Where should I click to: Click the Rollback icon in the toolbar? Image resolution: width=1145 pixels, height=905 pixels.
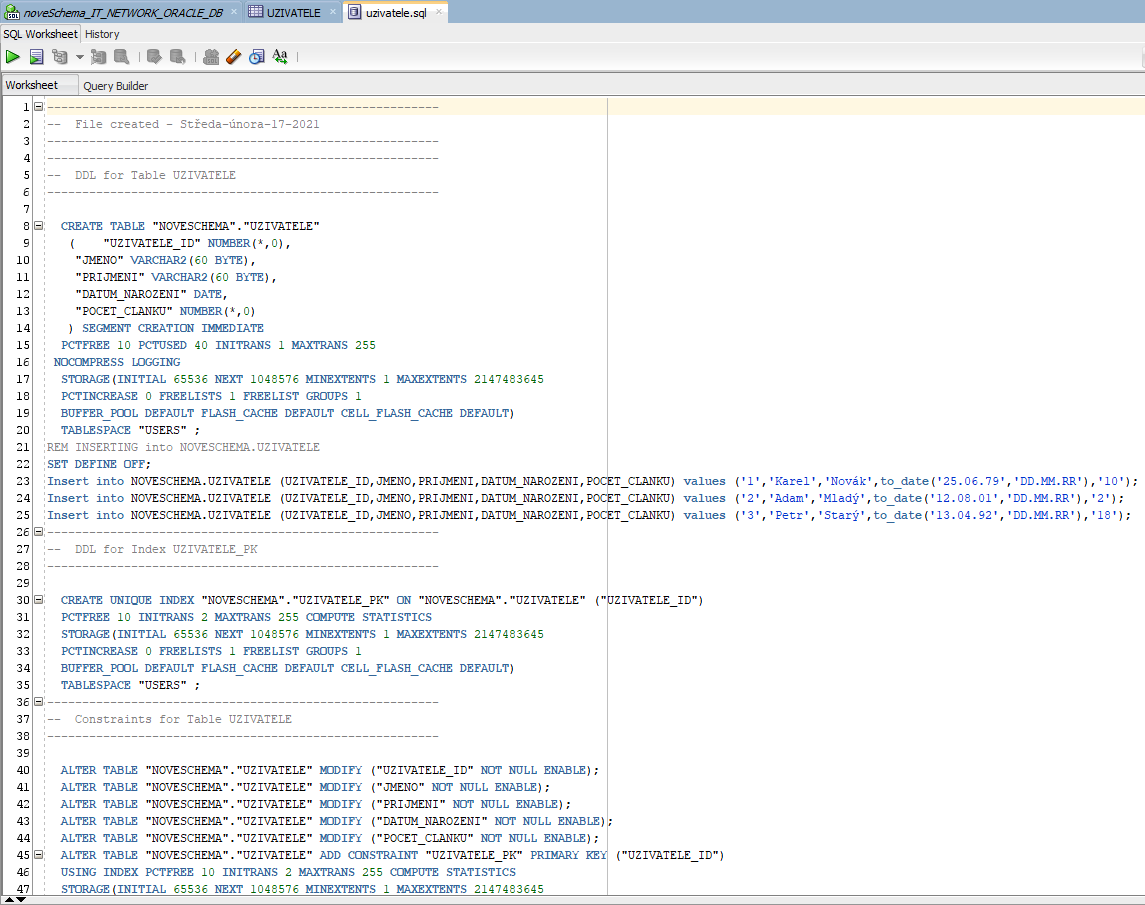point(177,57)
